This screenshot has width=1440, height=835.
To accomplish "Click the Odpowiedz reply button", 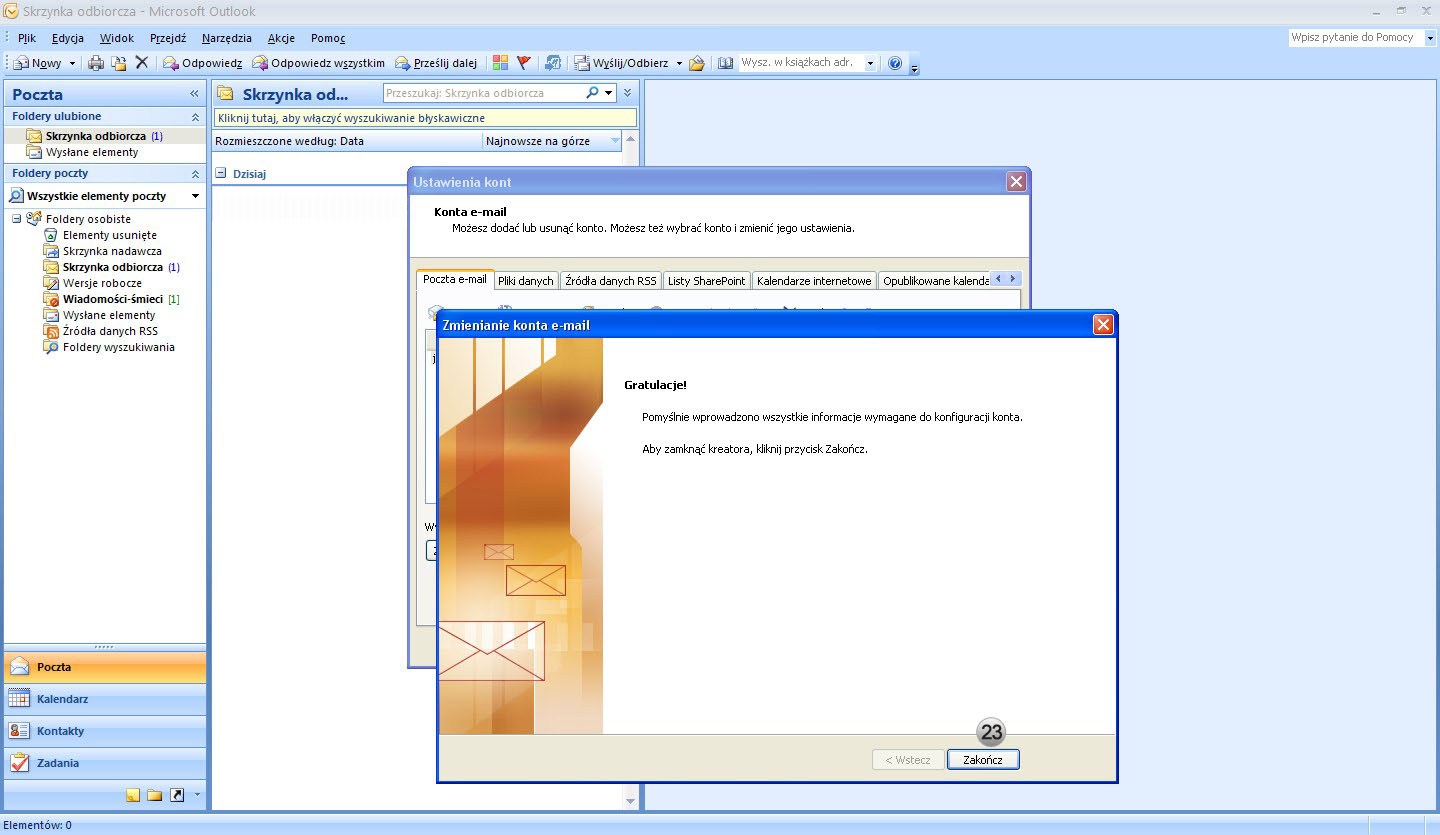I will pyautogui.click(x=203, y=63).
